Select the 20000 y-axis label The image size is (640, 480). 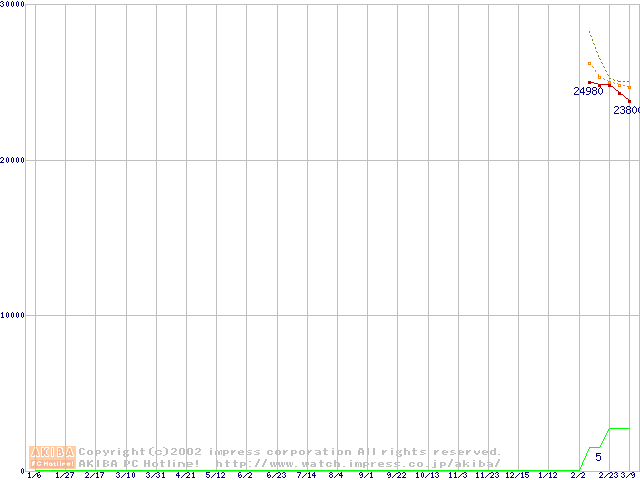13,160
